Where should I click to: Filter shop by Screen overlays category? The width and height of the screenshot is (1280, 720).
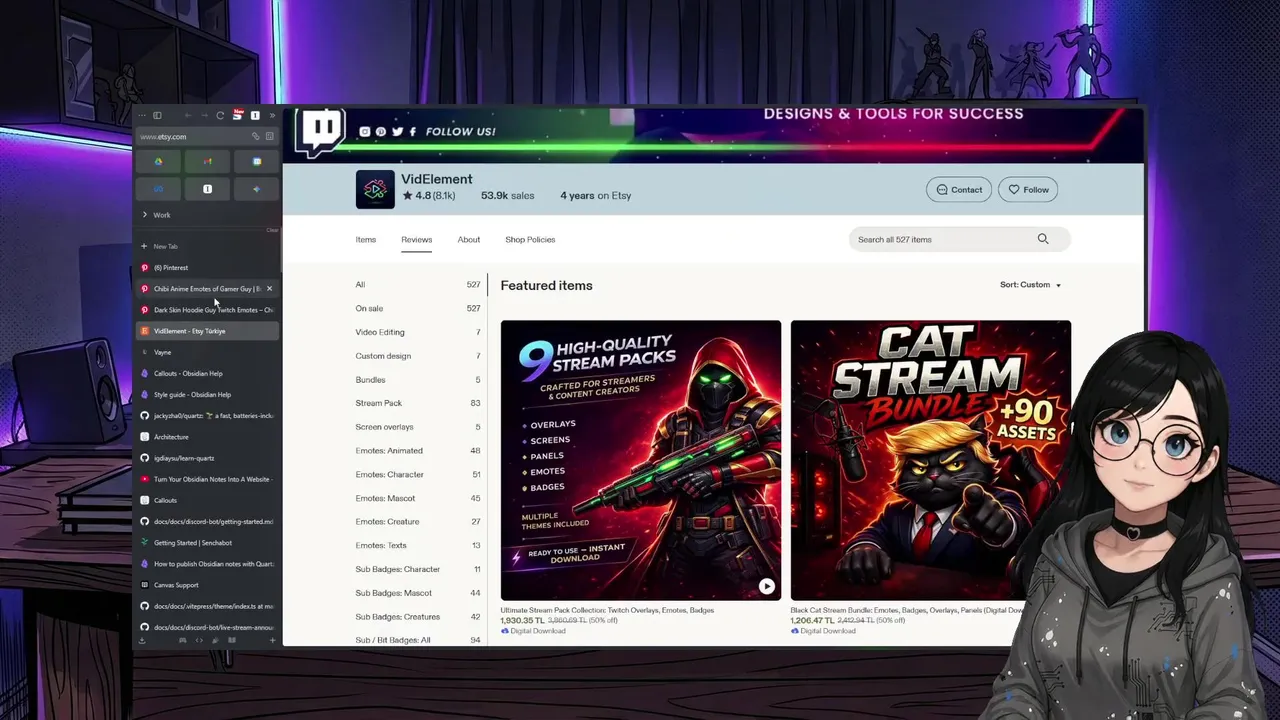click(418, 427)
